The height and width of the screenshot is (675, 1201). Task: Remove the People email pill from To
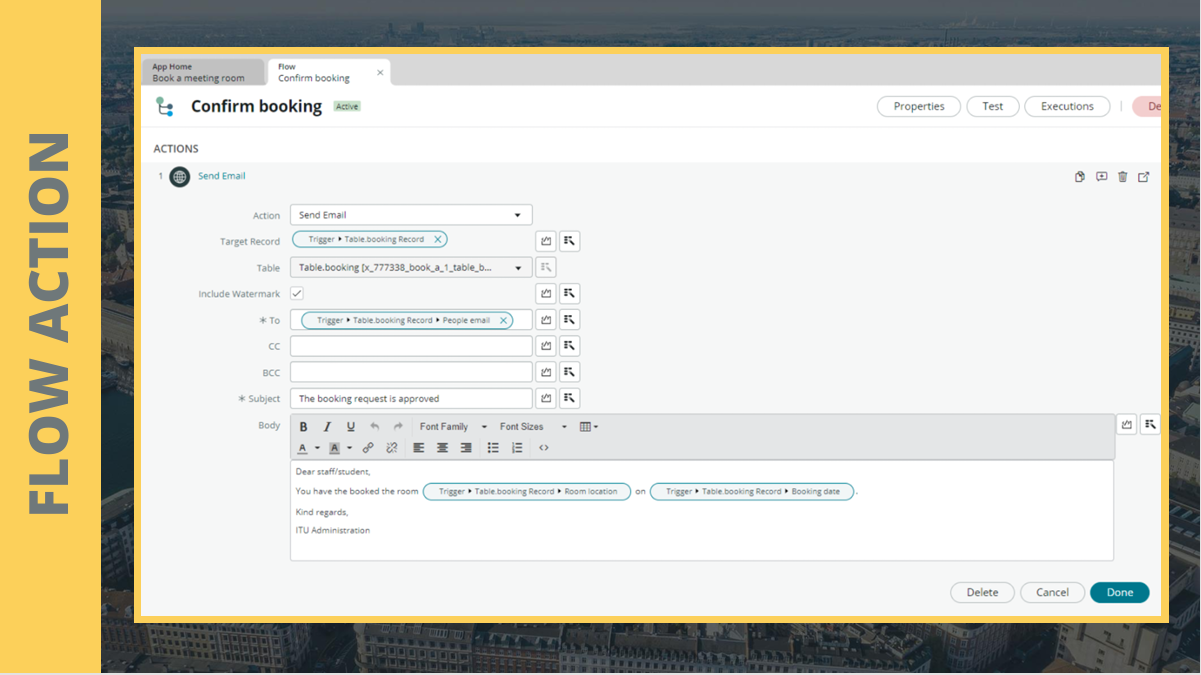pos(504,321)
